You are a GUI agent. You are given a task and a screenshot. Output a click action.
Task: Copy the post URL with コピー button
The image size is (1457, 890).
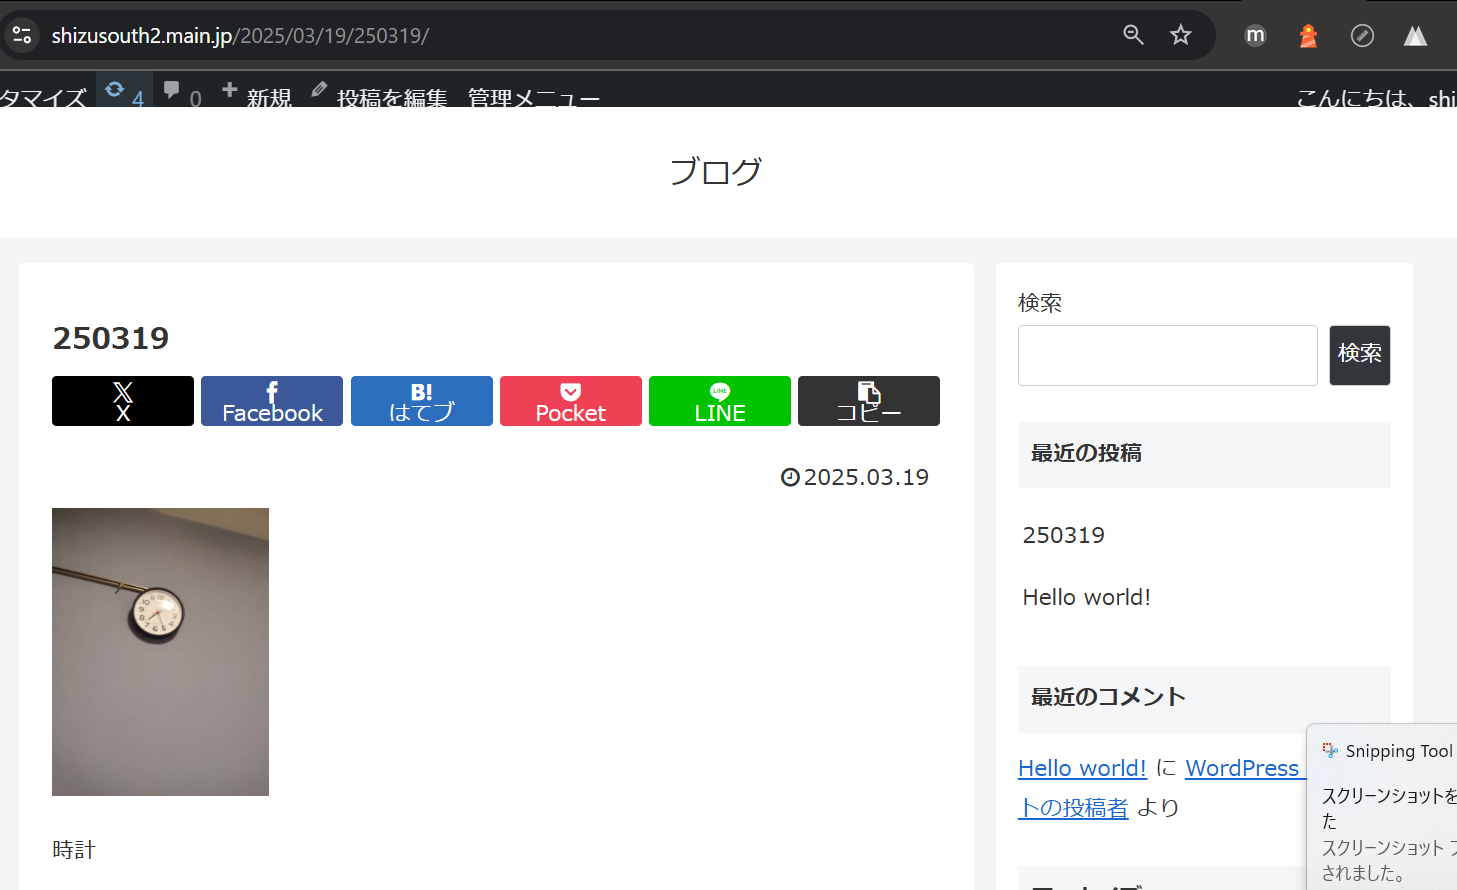pos(868,401)
